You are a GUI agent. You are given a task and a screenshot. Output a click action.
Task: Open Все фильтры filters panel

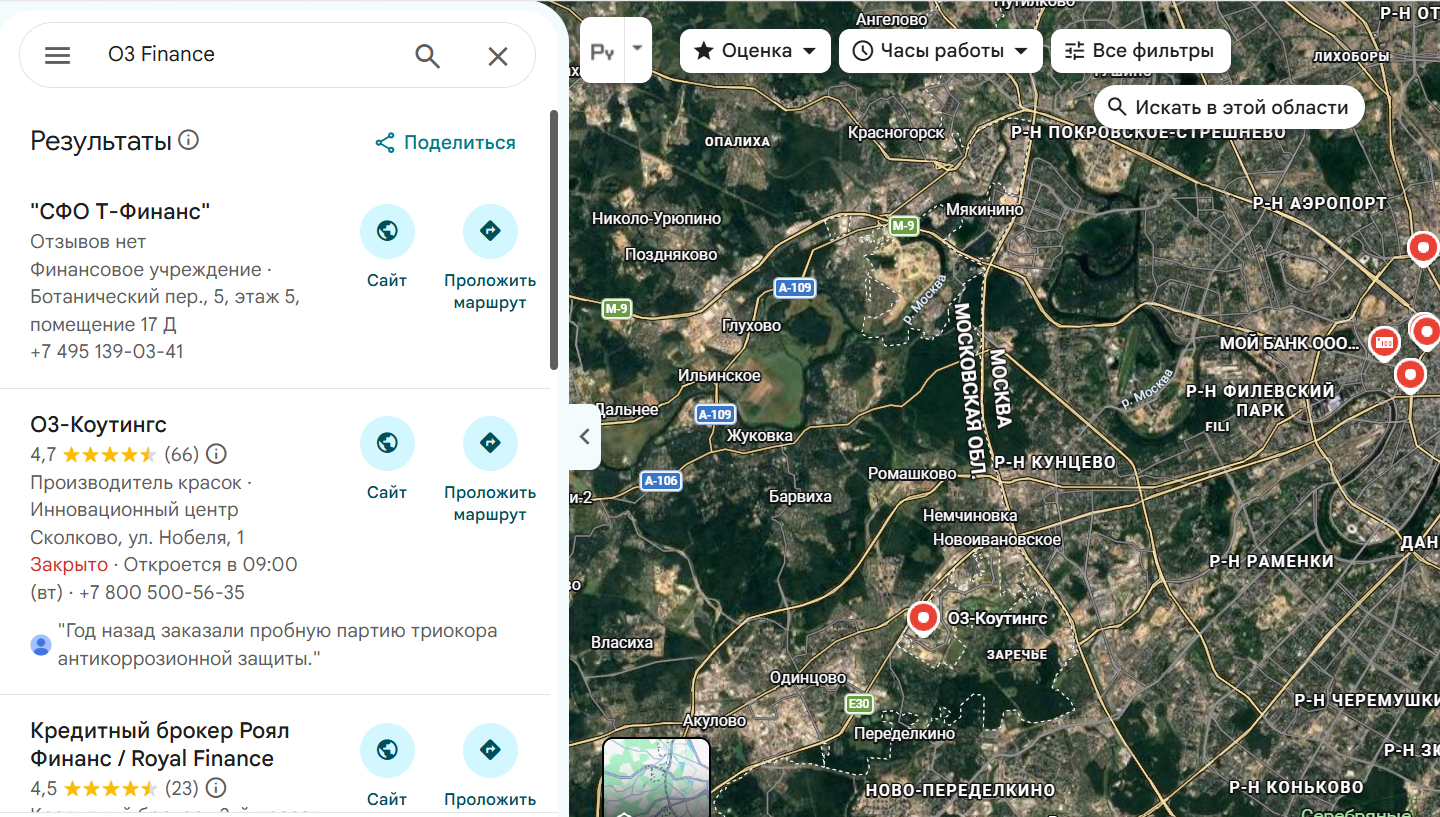1140,51
